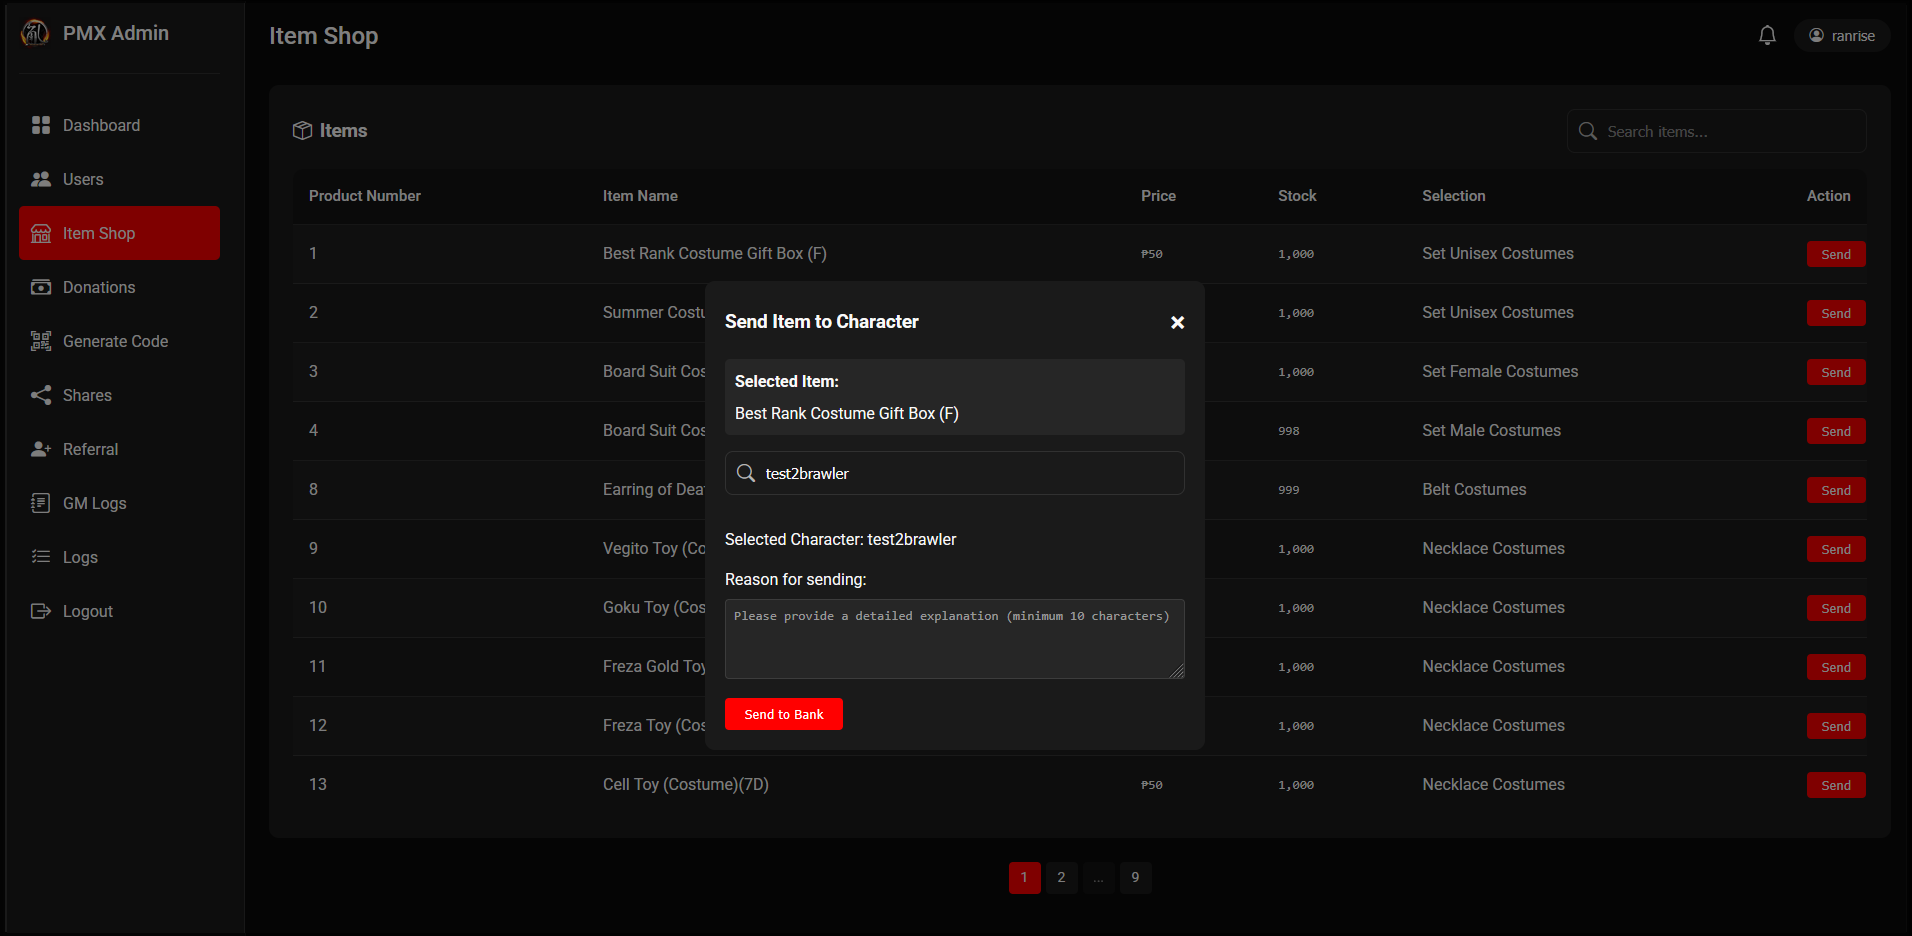Click the Generate Code QR icon
Image resolution: width=1912 pixels, height=936 pixels.
pyautogui.click(x=41, y=341)
